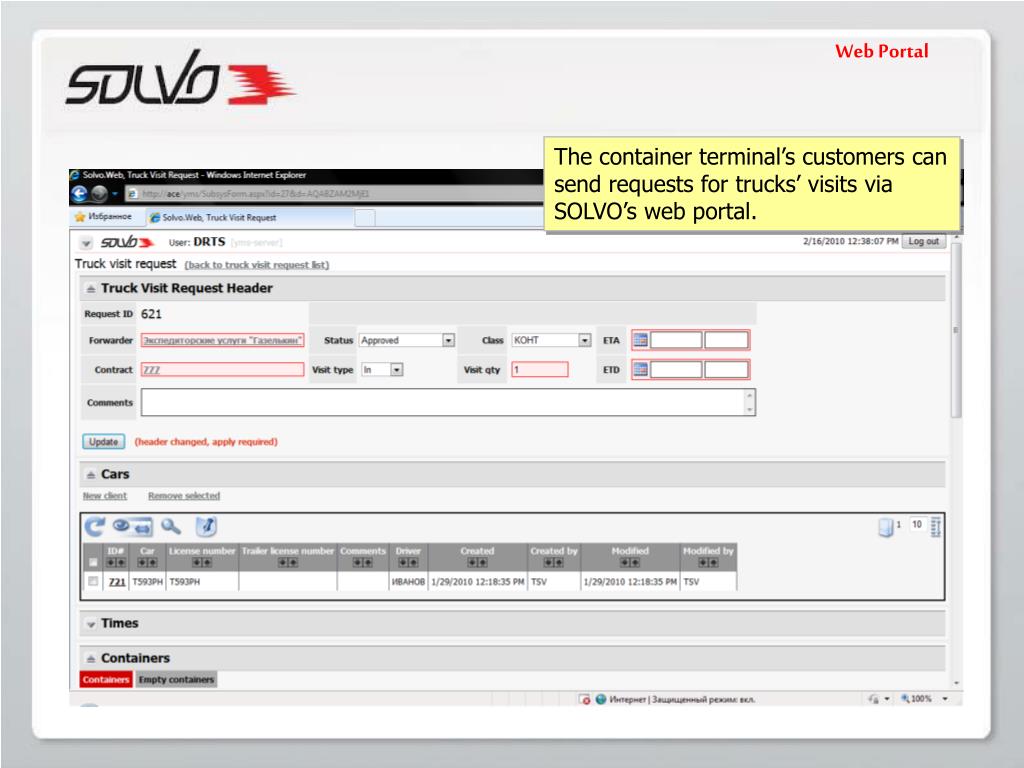Viewport: 1024px width, 768px height.
Task: Click the driver cell ИВАНОВ
Action: (x=408, y=581)
